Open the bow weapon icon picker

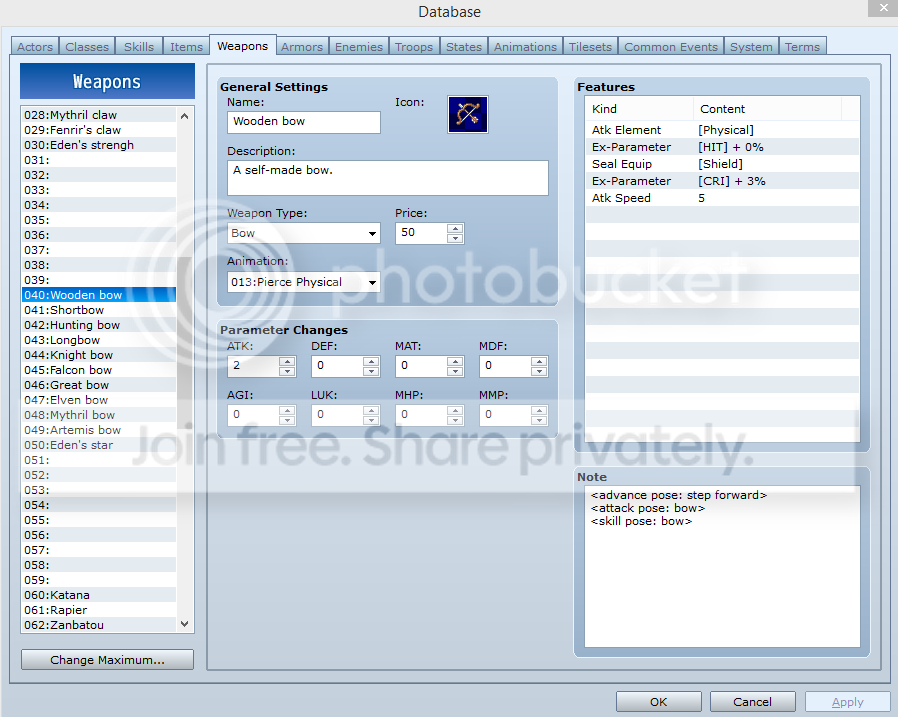[467, 115]
